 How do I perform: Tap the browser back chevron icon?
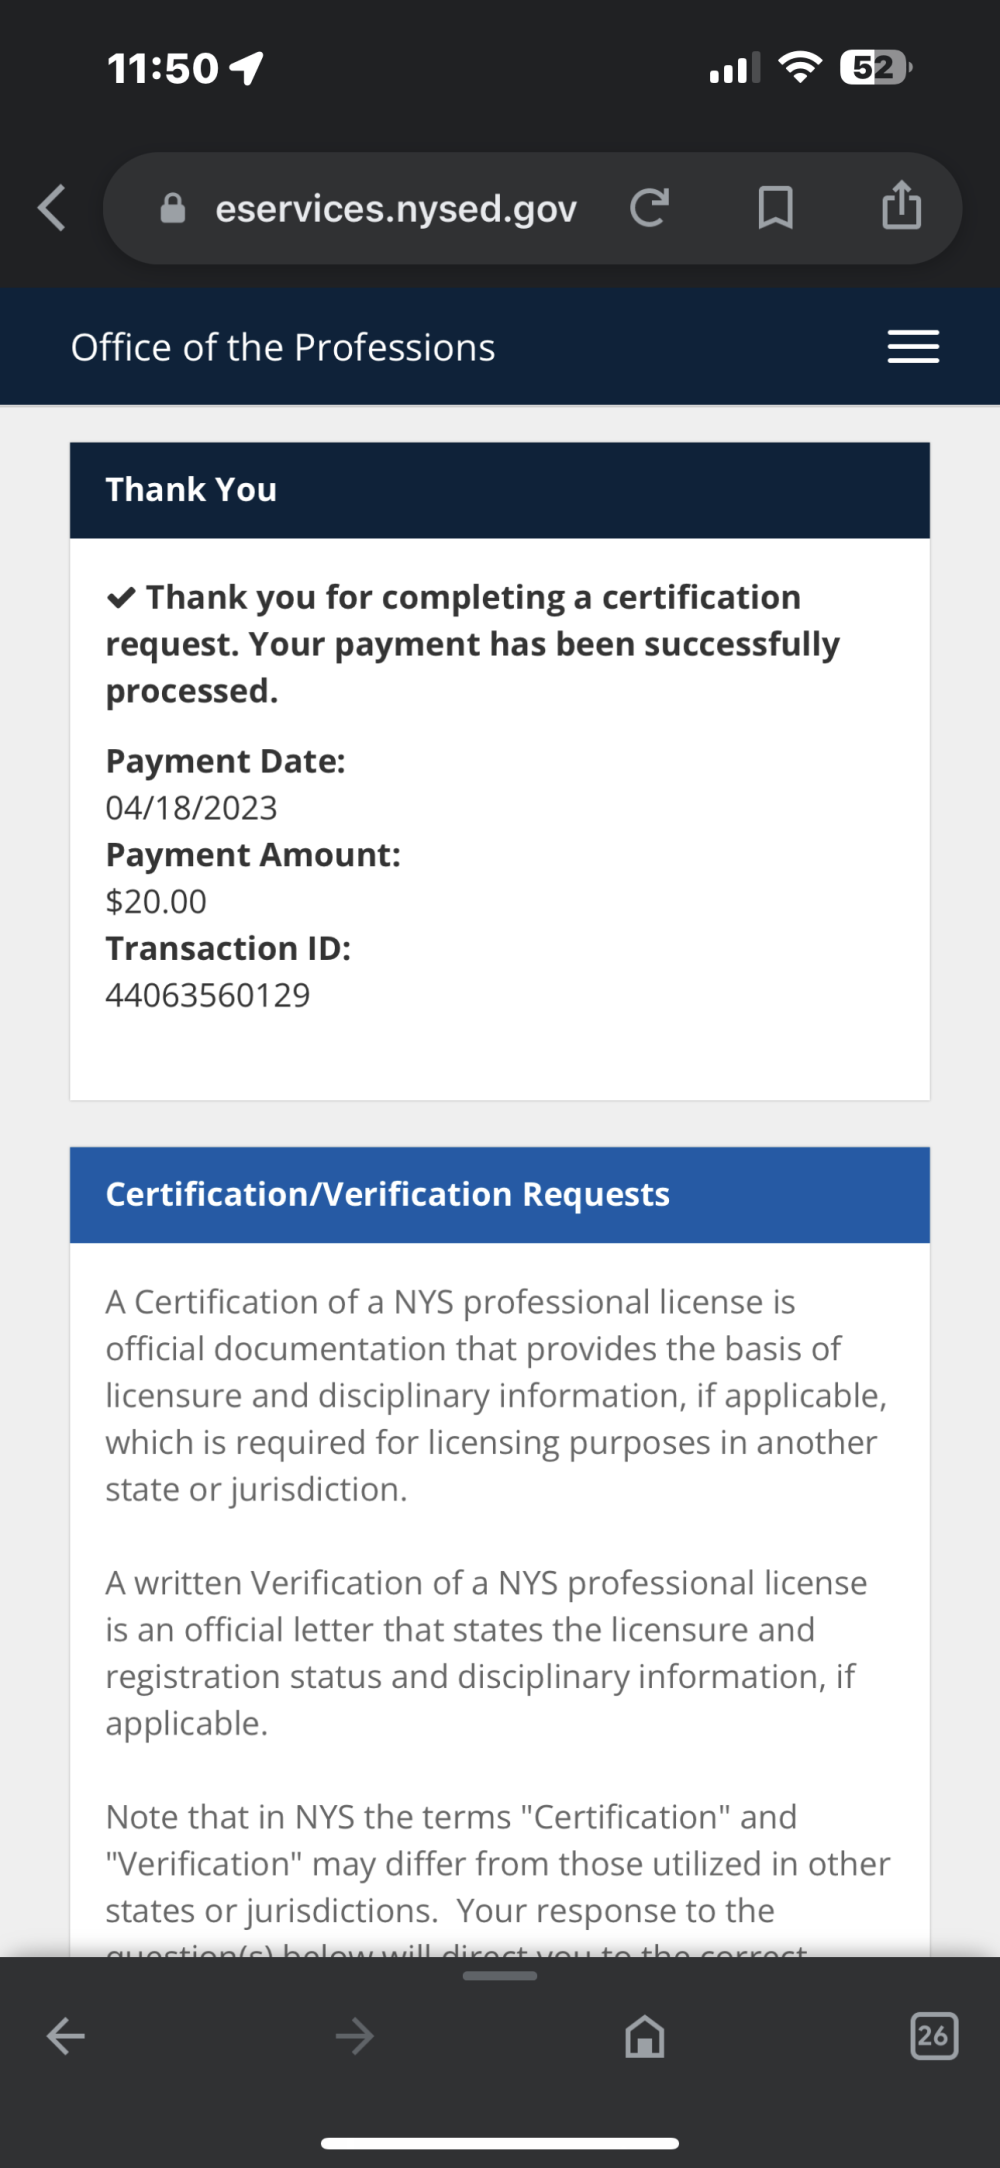[x=52, y=208]
